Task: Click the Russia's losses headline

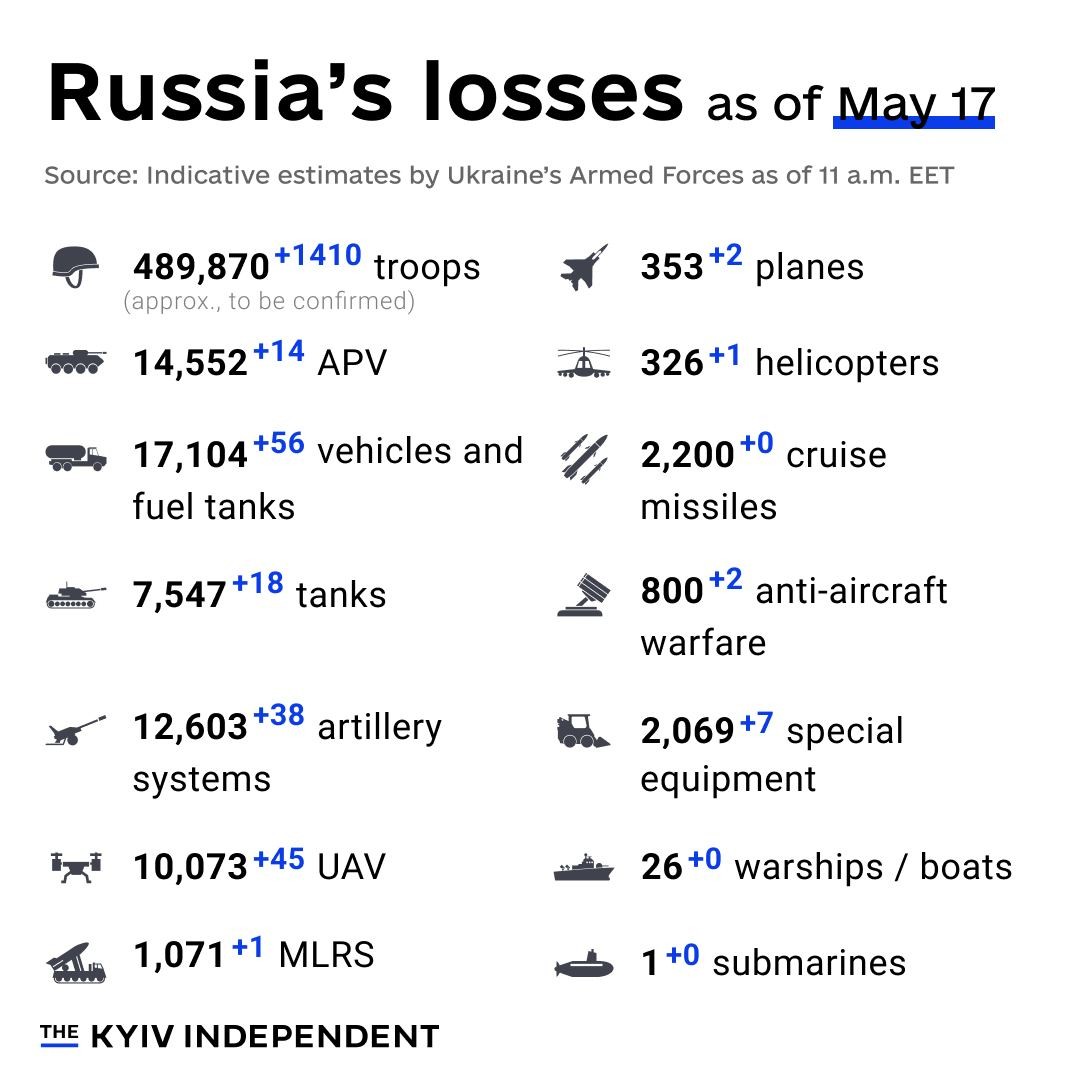Action: tap(366, 93)
